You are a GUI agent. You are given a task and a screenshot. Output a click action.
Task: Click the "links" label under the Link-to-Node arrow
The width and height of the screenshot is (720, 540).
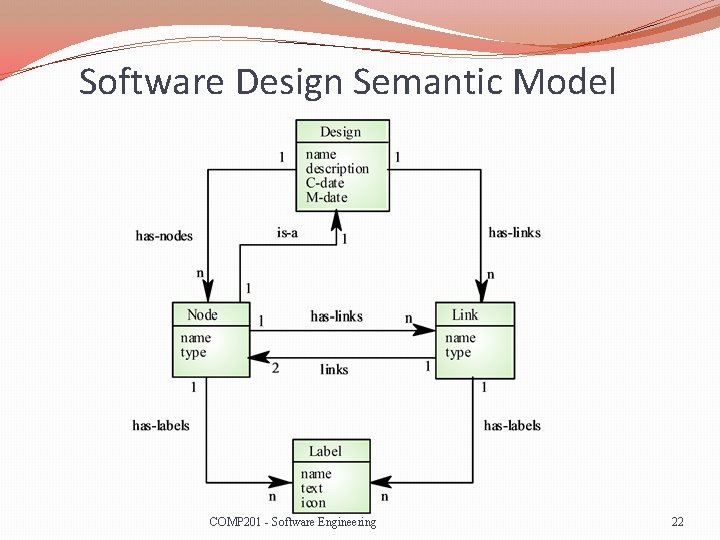pyautogui.click(x=334, y=369)
